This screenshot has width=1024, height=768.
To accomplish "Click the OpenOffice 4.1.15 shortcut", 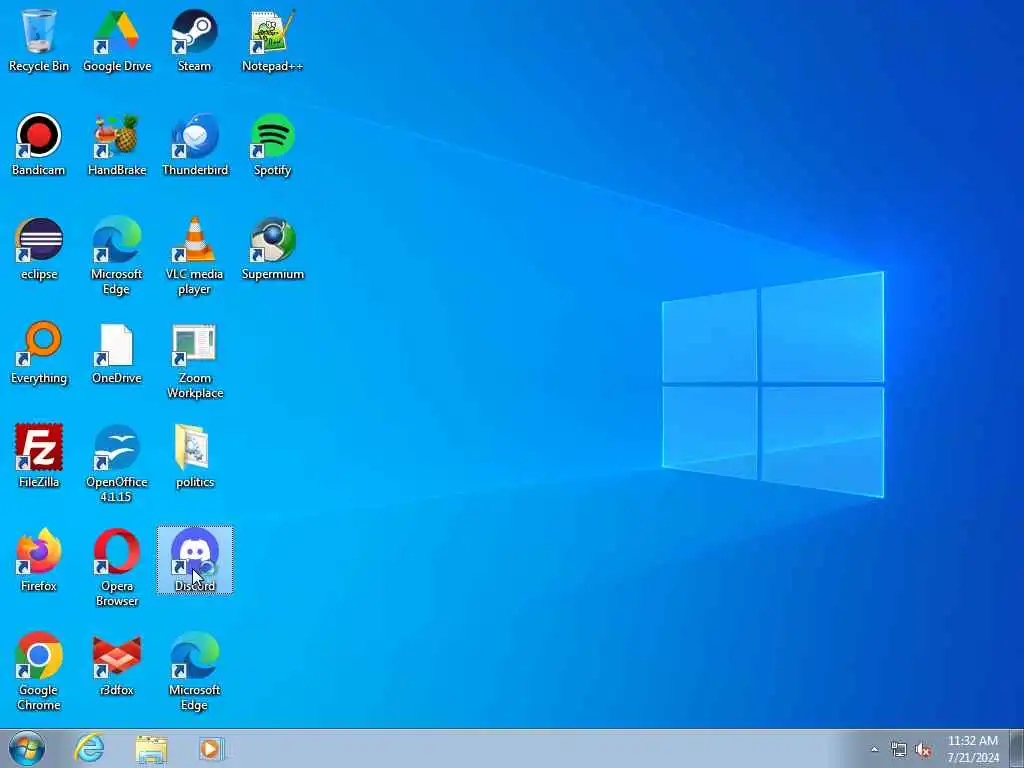I will pyautogui.click(x=117, y=464).
